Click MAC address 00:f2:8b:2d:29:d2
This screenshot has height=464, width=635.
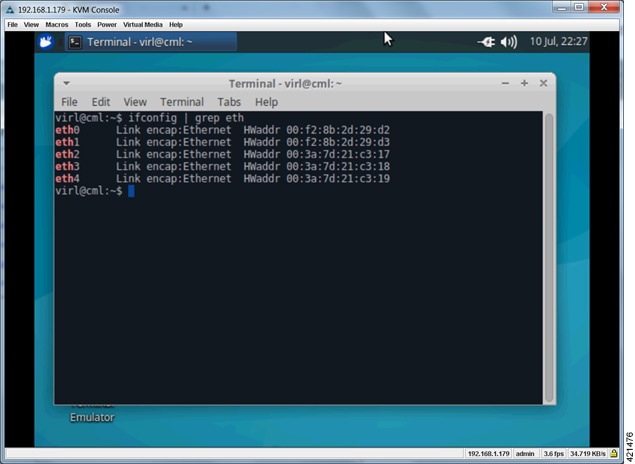coord(338,130)
